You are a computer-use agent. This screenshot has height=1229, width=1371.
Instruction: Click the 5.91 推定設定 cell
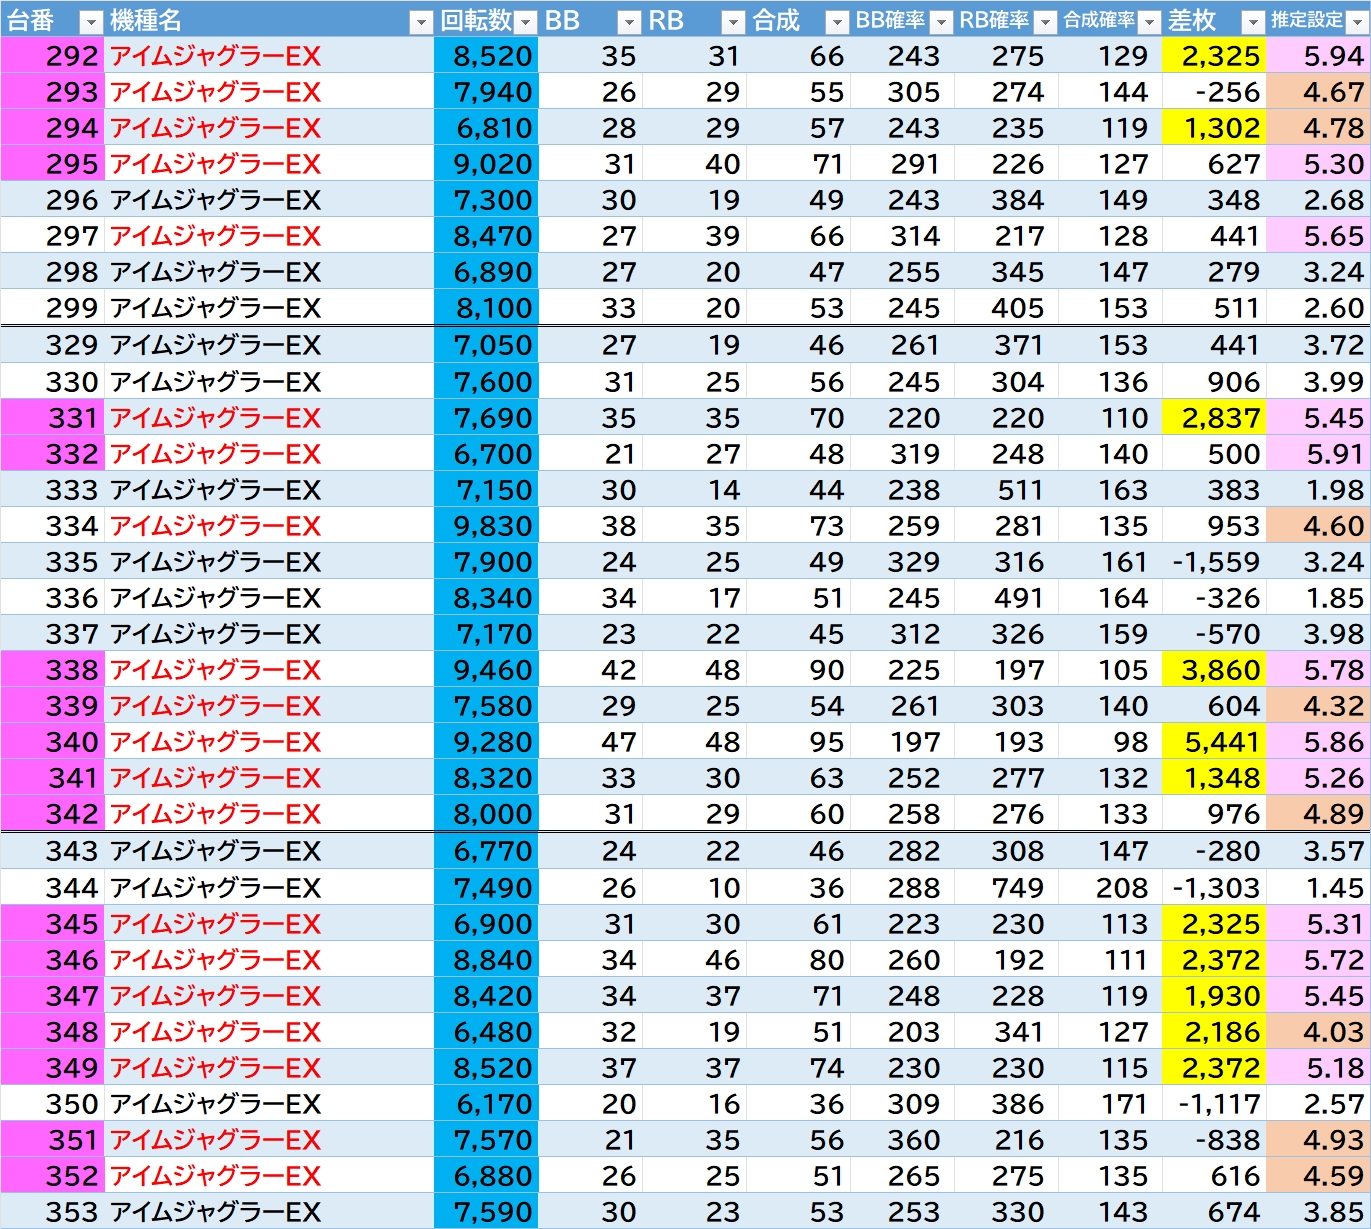click(1318, 454)
